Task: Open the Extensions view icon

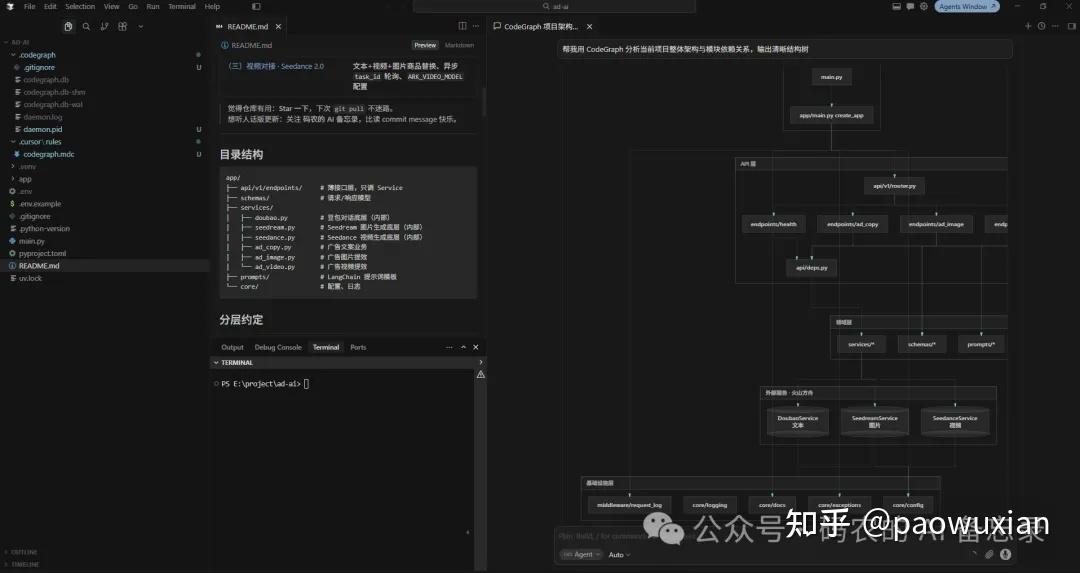Action: pyautogui.click(x=123, y=26)
